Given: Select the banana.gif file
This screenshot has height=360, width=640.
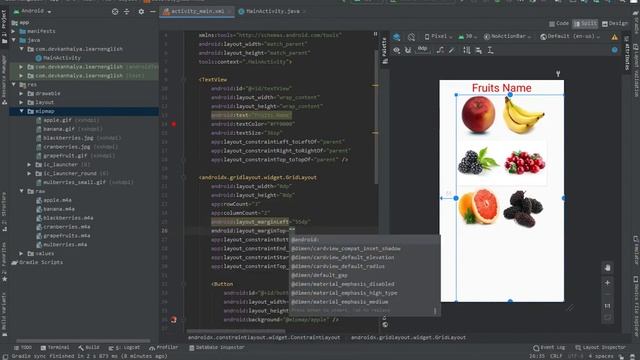Looking at the screenshot, I should (69, 129).
